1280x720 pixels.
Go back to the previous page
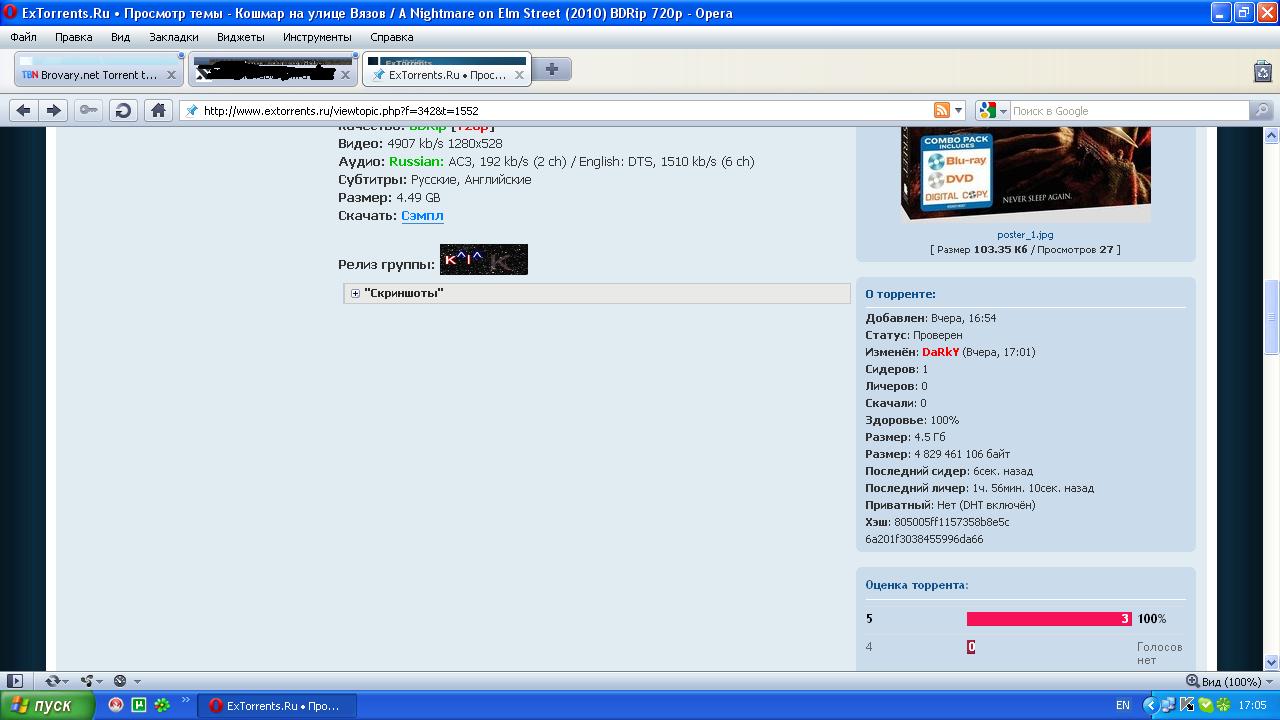tap(23, 111)
